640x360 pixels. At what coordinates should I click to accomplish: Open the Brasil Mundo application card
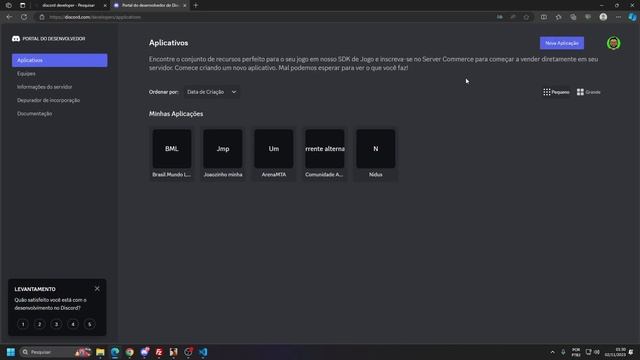pos(171,153)
